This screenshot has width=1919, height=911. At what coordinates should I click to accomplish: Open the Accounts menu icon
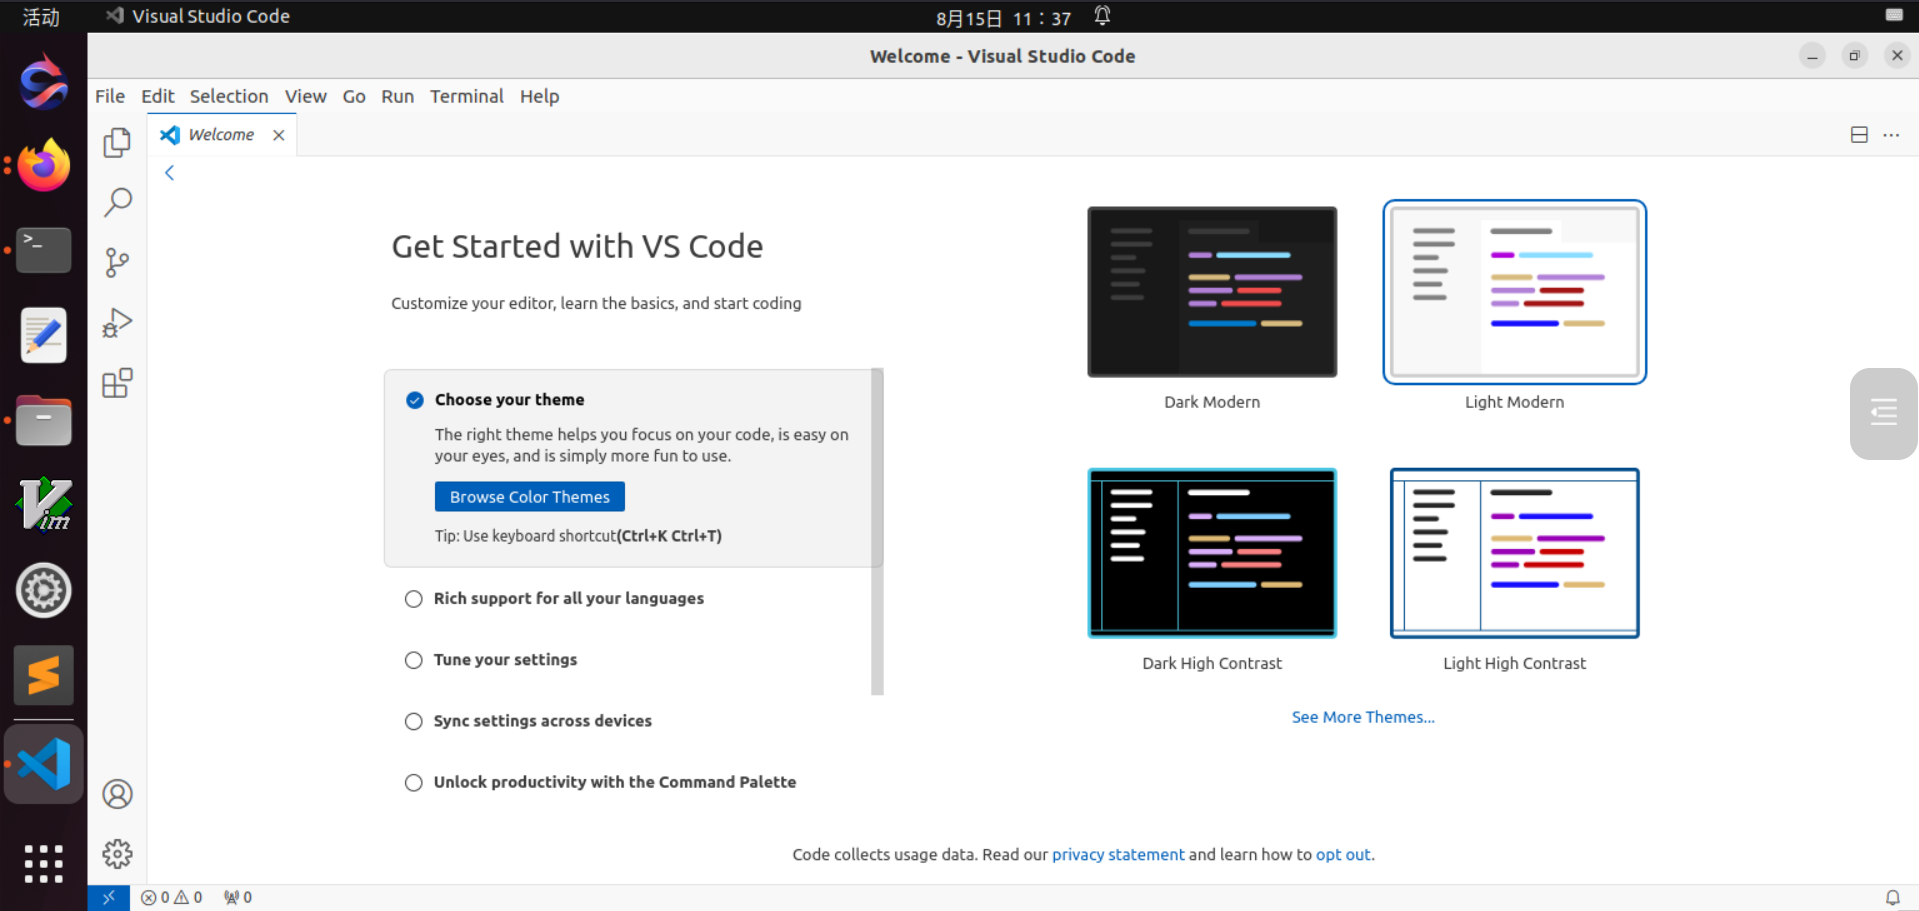pos(117,794)
